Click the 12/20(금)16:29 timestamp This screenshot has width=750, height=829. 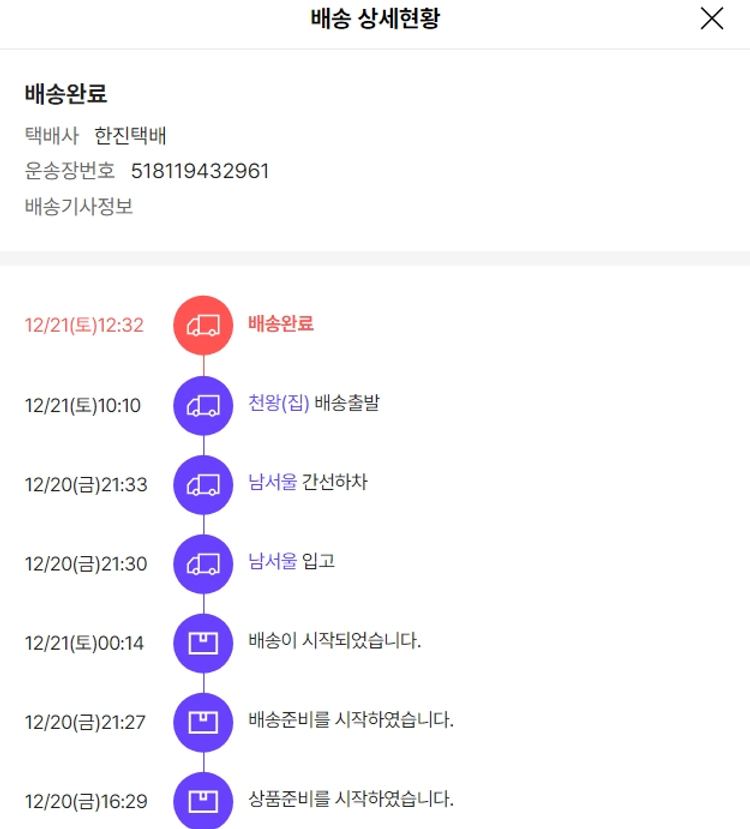tap(86, 801)
